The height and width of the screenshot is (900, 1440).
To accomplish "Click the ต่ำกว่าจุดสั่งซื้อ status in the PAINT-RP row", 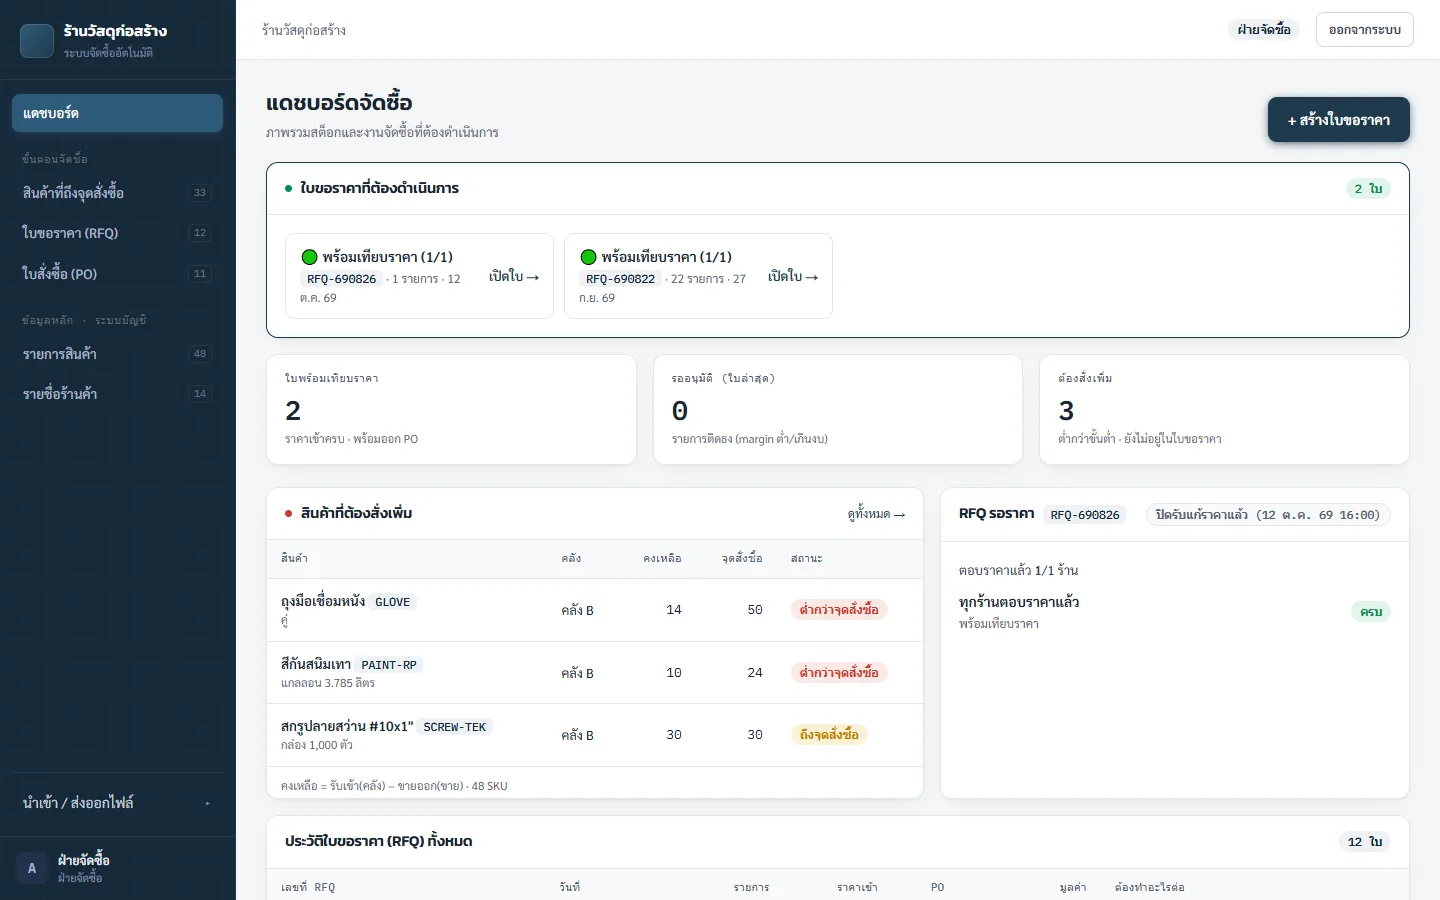I will point(839,673).
